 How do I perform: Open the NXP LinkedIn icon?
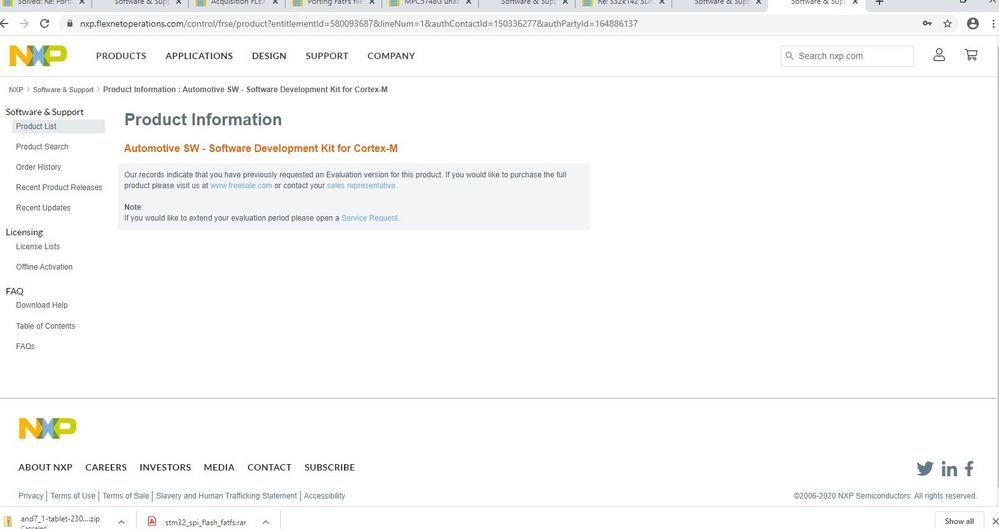[x=949, y=469]
